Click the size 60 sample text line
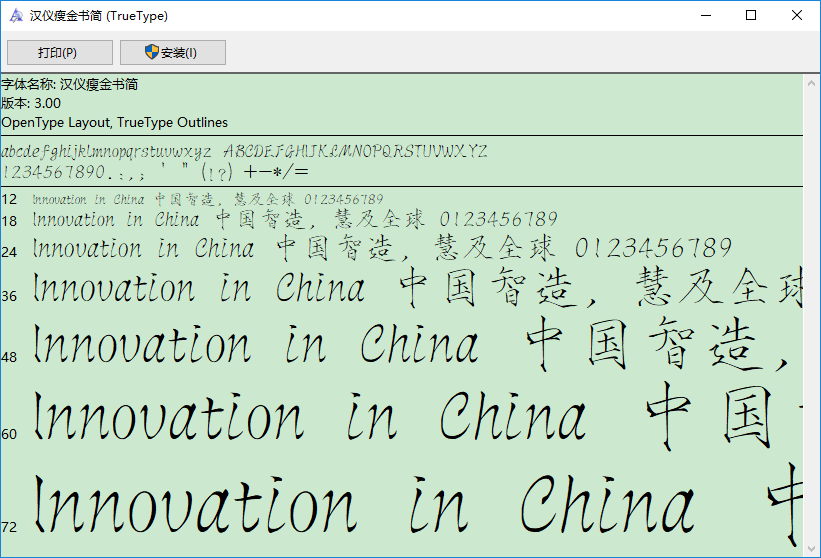 click(x=417, y=417)
